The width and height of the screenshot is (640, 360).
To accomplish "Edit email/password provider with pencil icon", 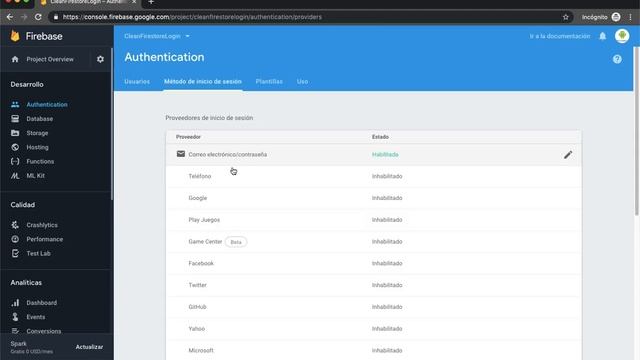I will click(x=568, y=155).
